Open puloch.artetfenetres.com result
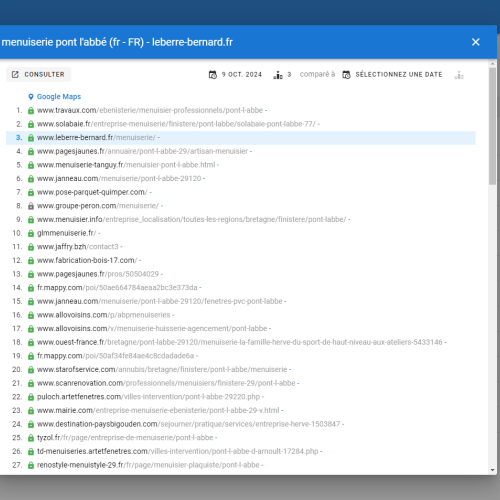The width and height of the screenshot is (500, 500). coord(148,397)
